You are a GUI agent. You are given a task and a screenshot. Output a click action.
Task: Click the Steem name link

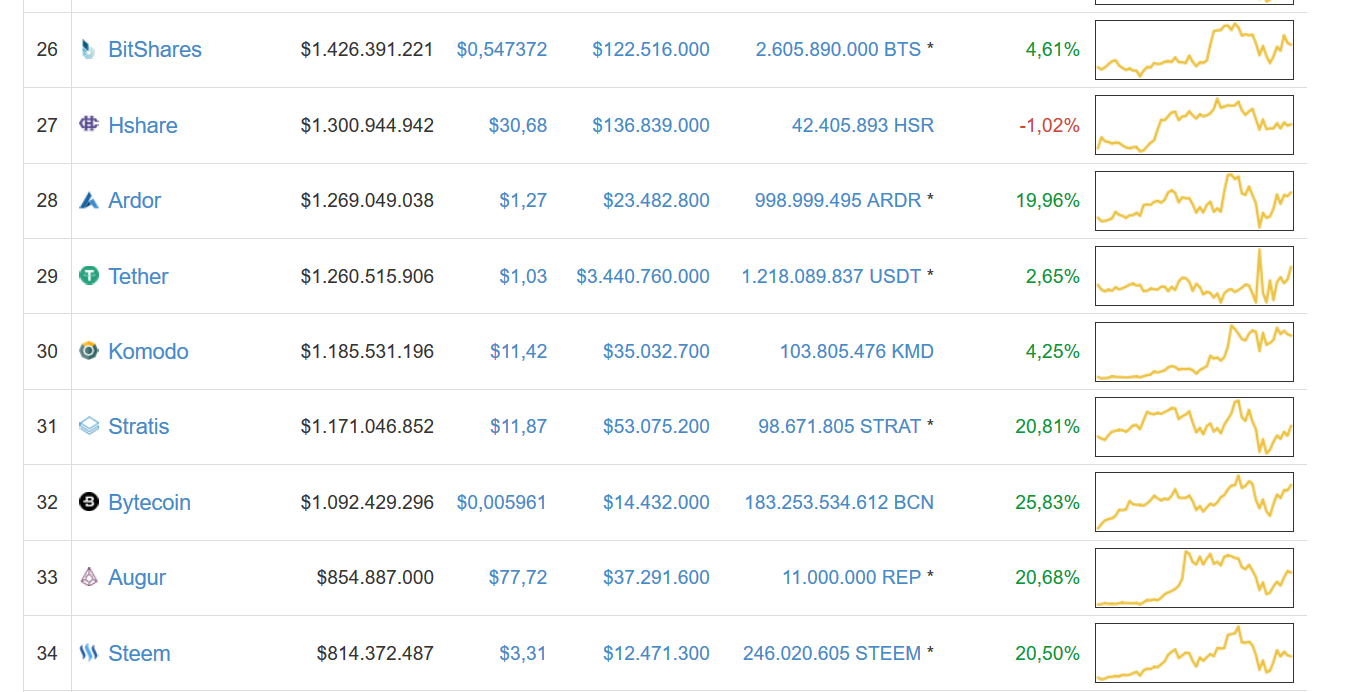[x=139, y=653]
